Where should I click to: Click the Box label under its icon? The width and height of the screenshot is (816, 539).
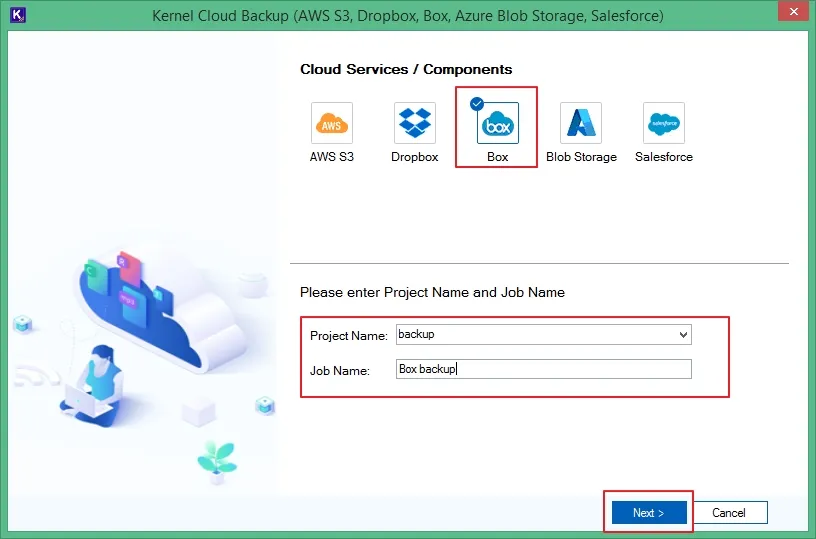point(498,157)
